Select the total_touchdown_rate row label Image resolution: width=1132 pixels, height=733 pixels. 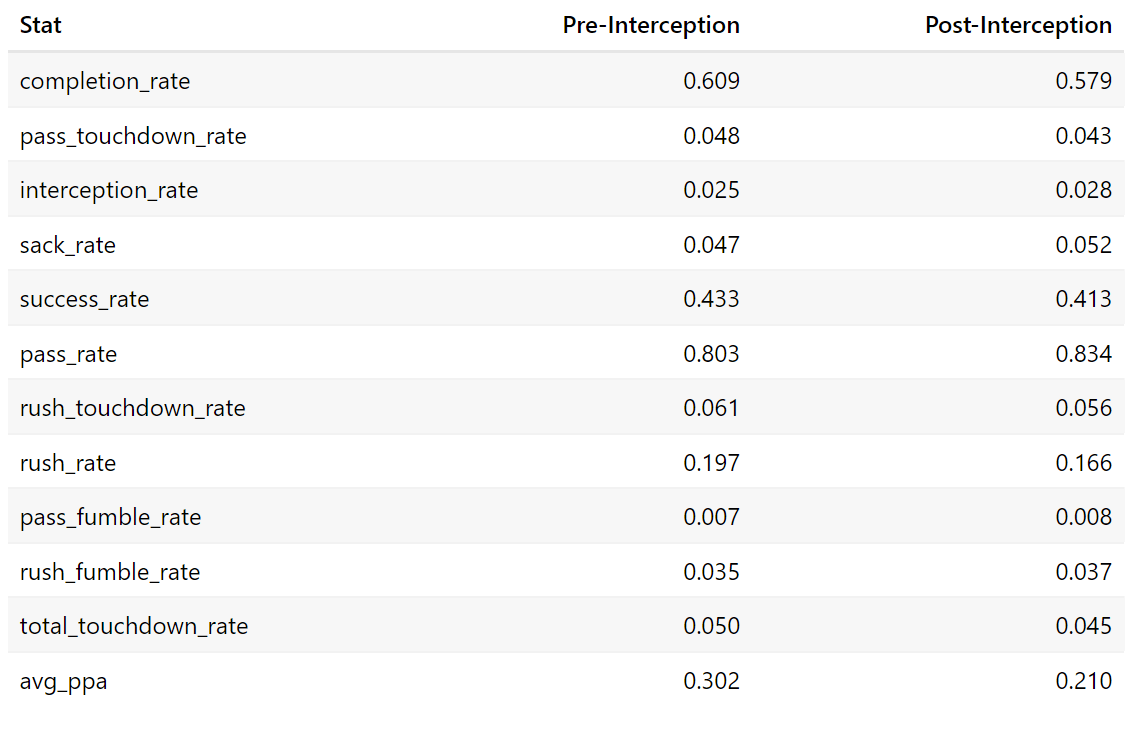point(134,626)
